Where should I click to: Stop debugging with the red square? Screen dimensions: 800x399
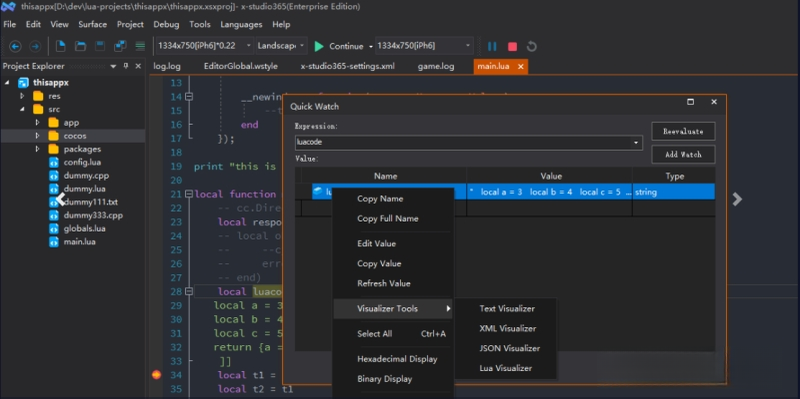coord(512,47)
